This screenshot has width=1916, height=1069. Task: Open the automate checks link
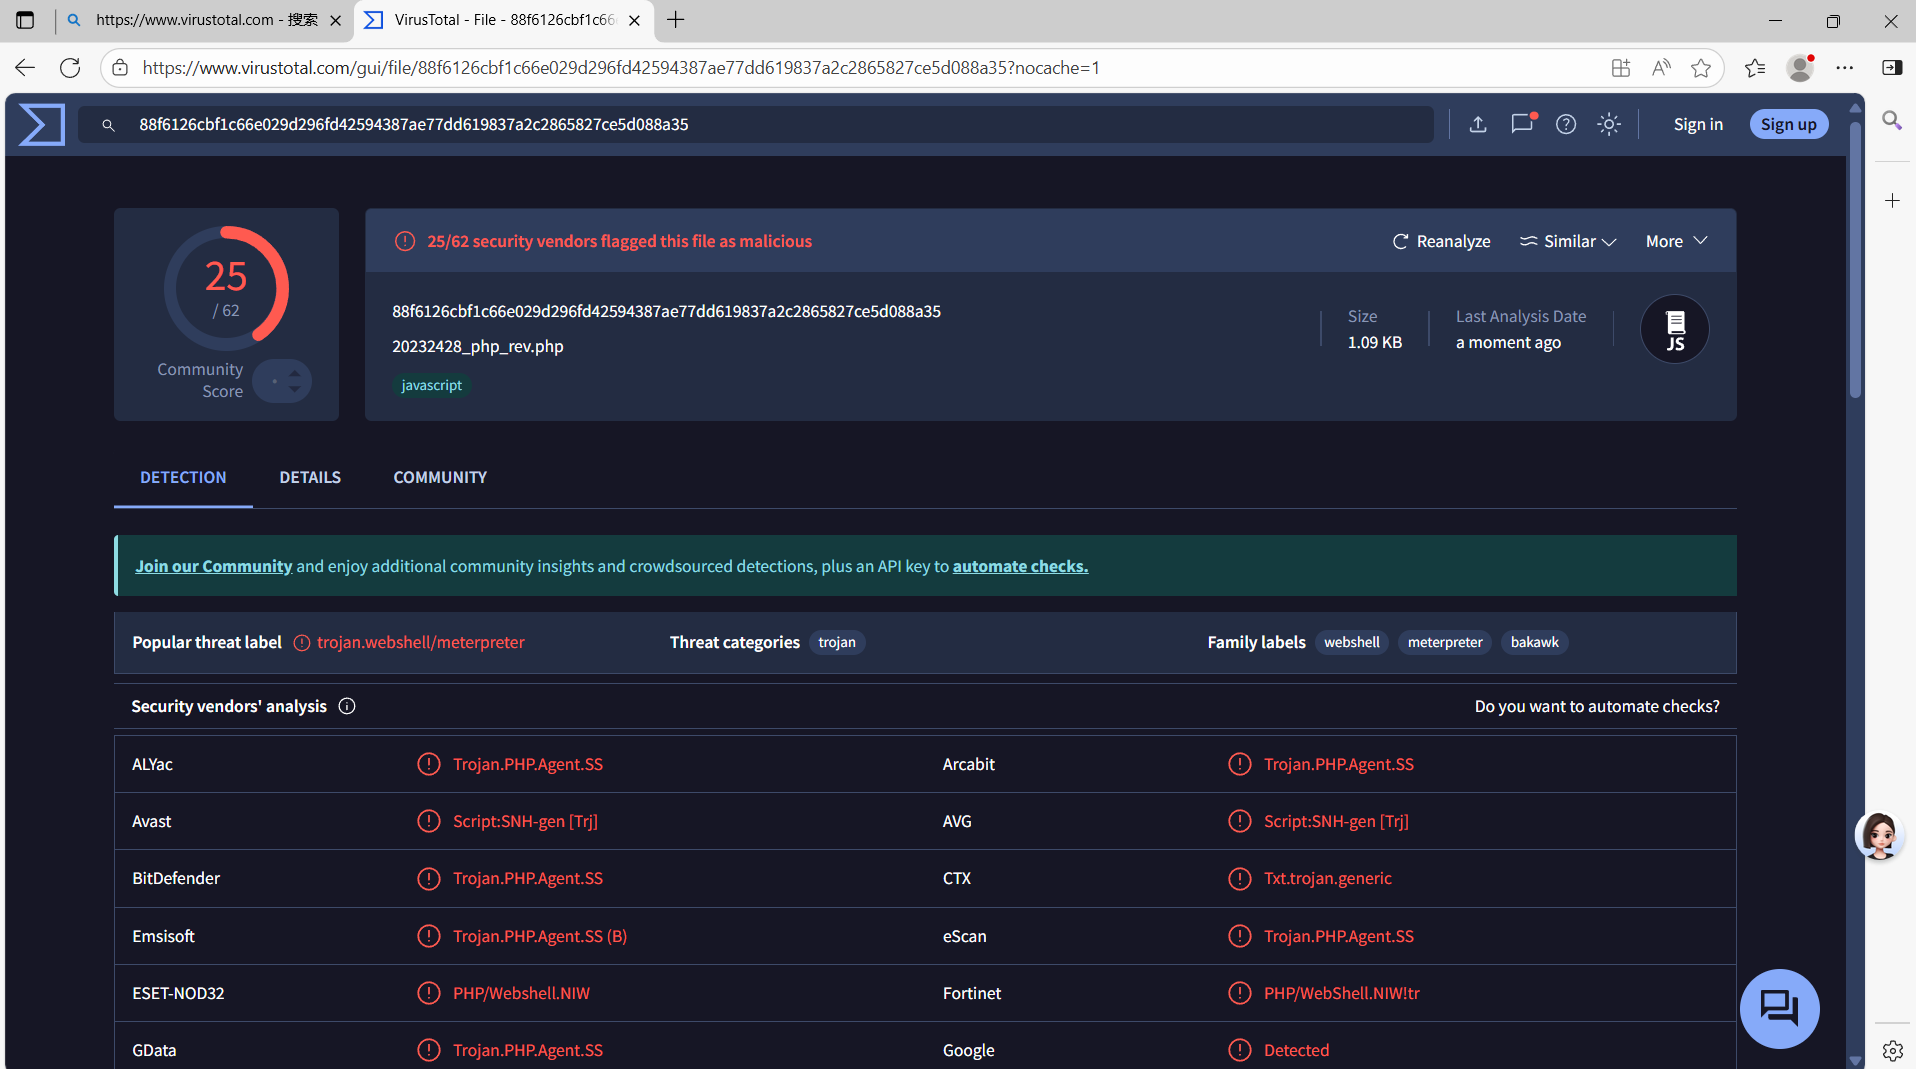[x=1020, y=566]
